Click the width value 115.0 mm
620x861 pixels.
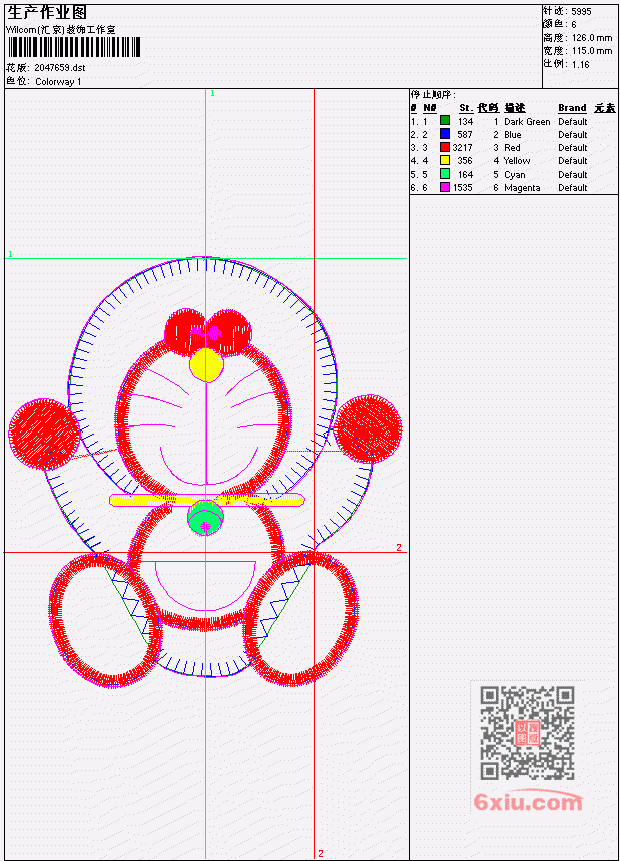(592, 51)
